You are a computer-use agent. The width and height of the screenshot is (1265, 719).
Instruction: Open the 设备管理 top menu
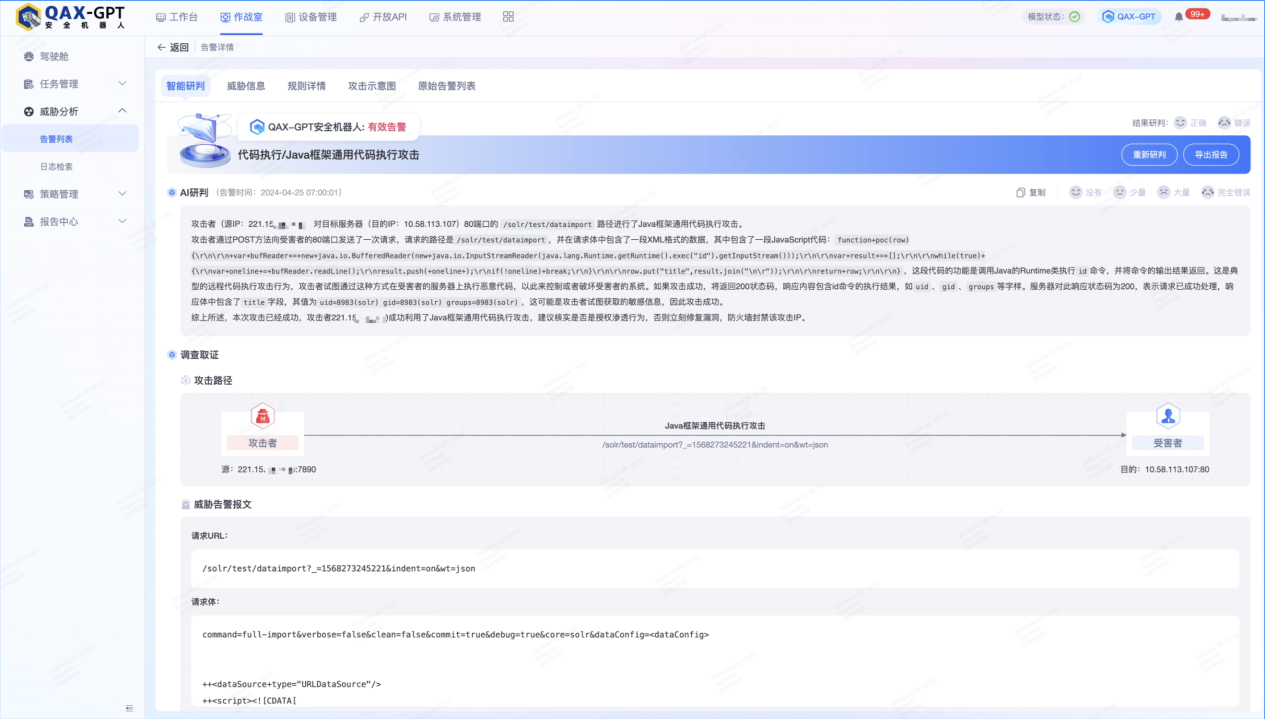[311, 17]
